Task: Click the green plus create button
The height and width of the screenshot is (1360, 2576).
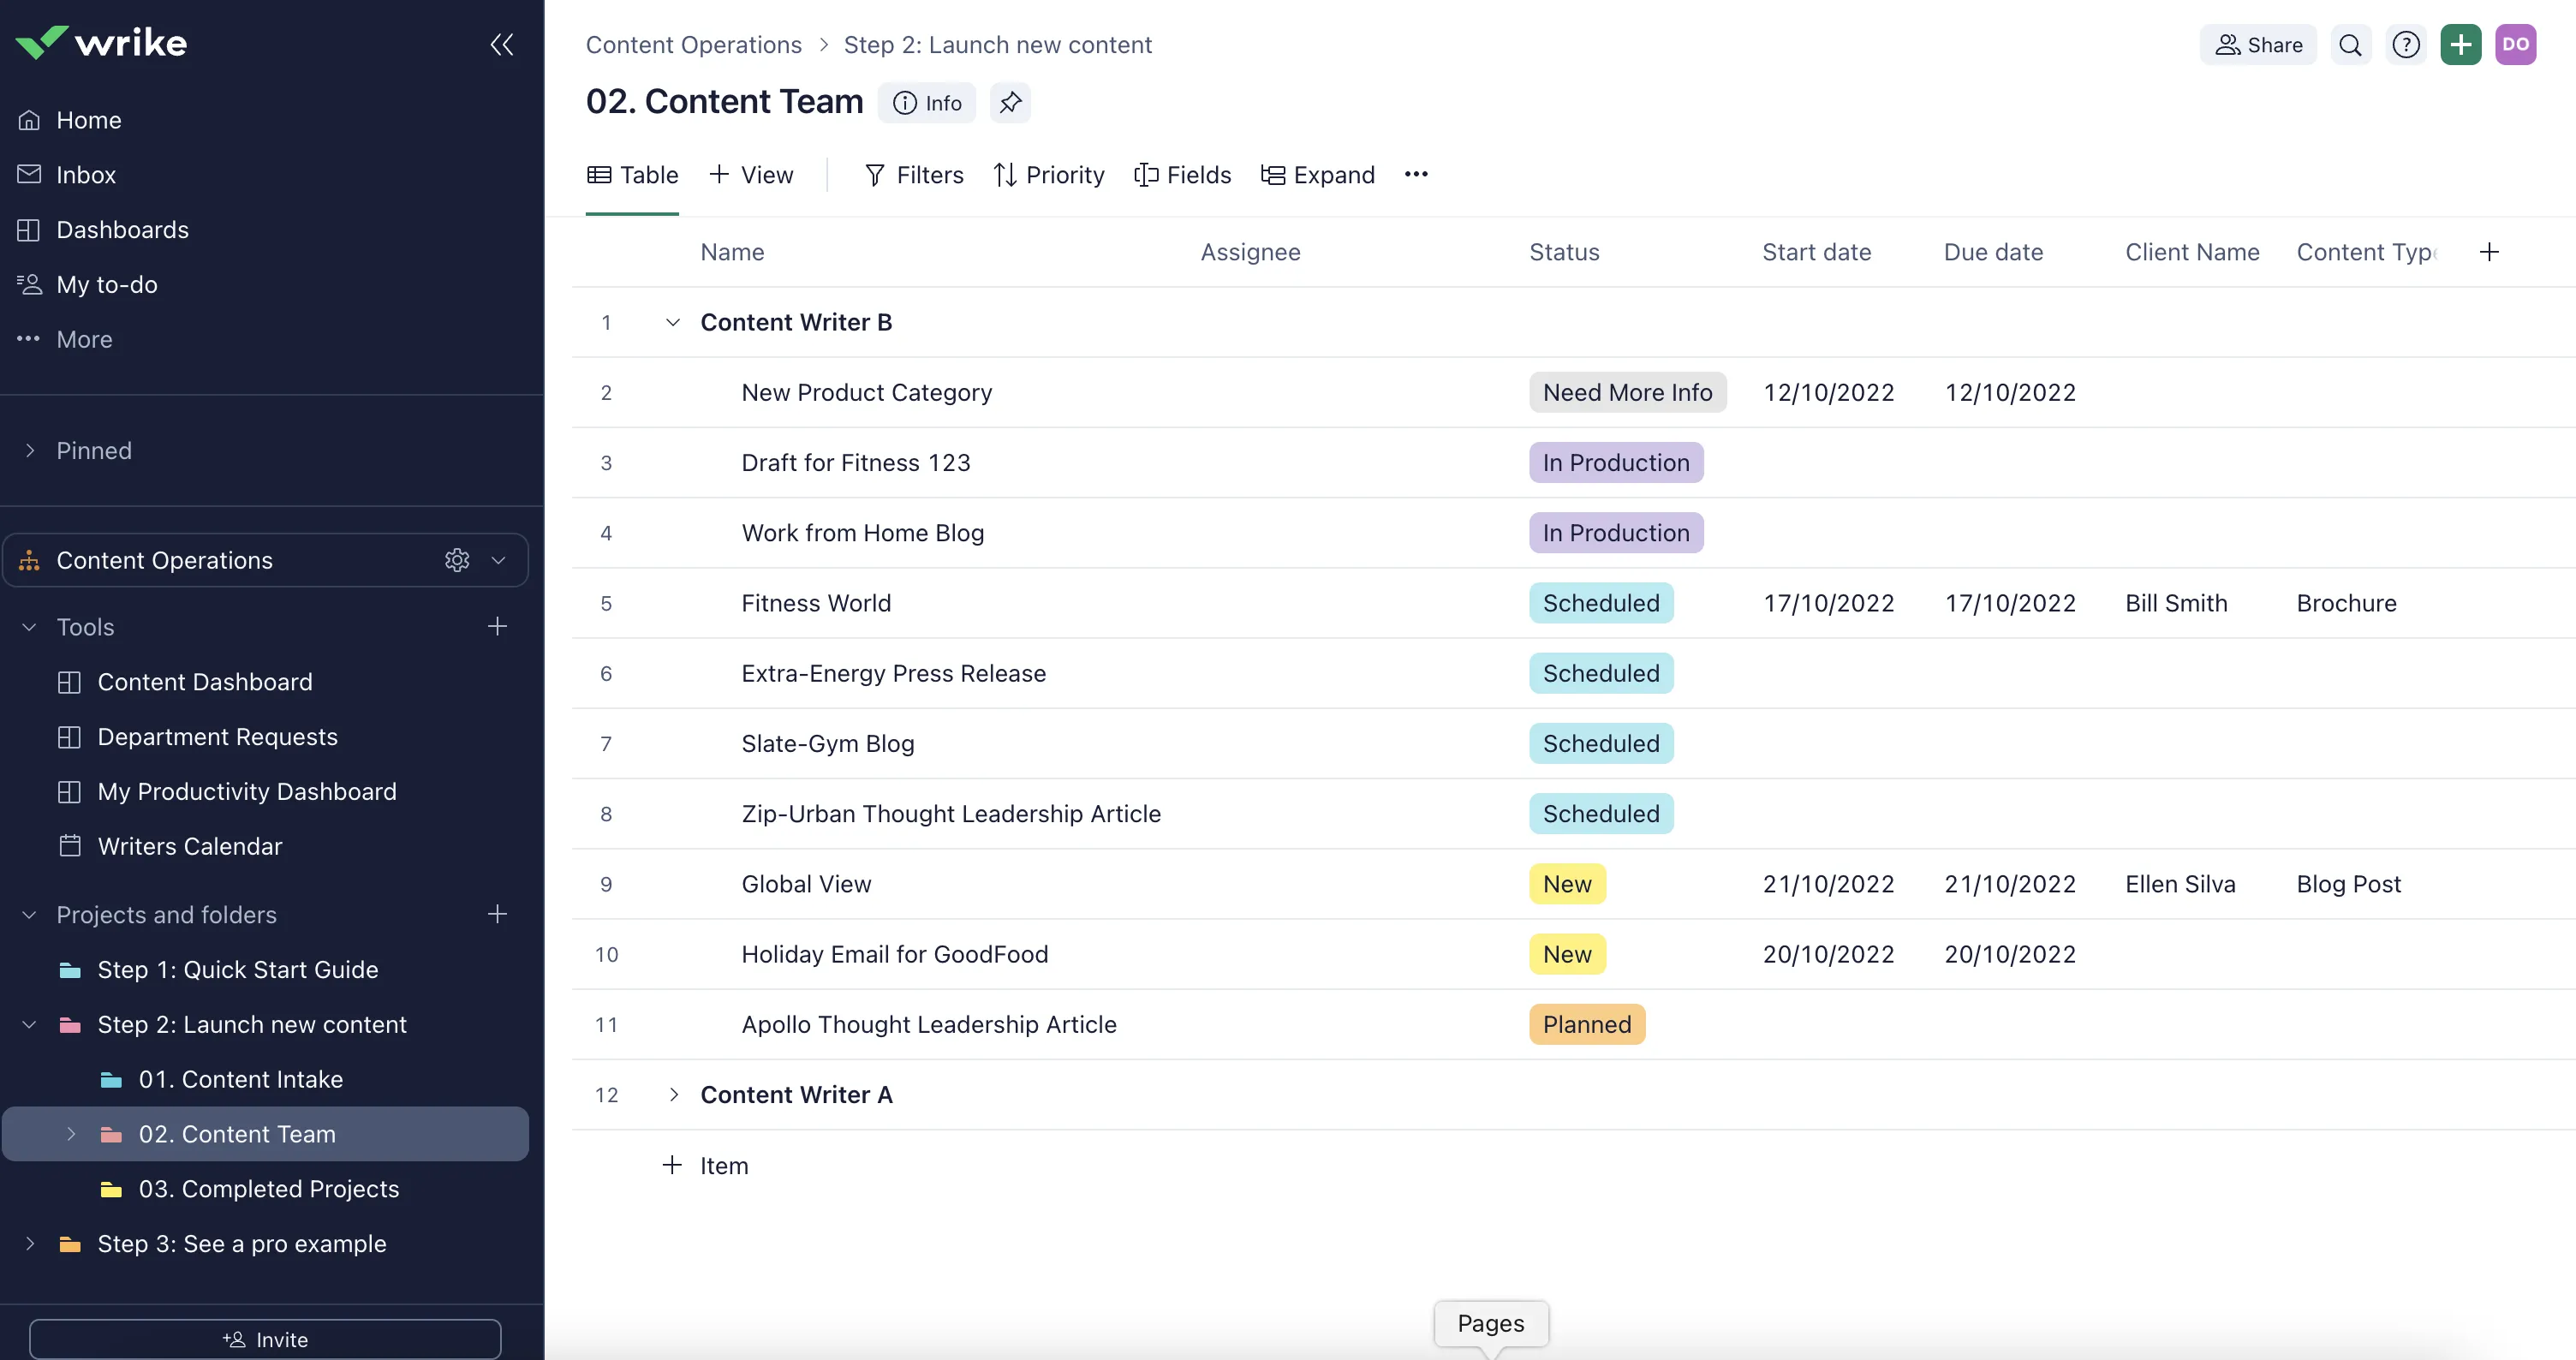Action: pyautogui.click(x=2461, y=45)
